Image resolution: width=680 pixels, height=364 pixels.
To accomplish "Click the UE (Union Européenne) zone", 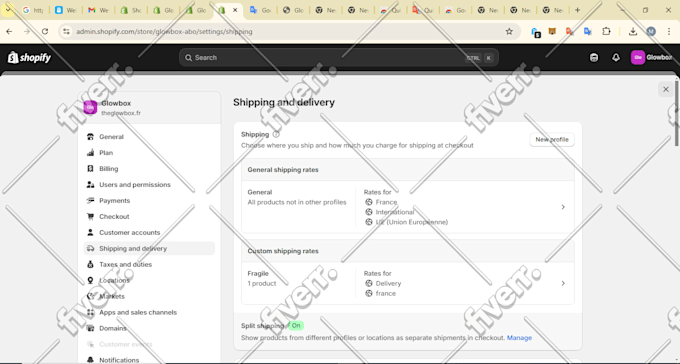I will click(412, 222).
